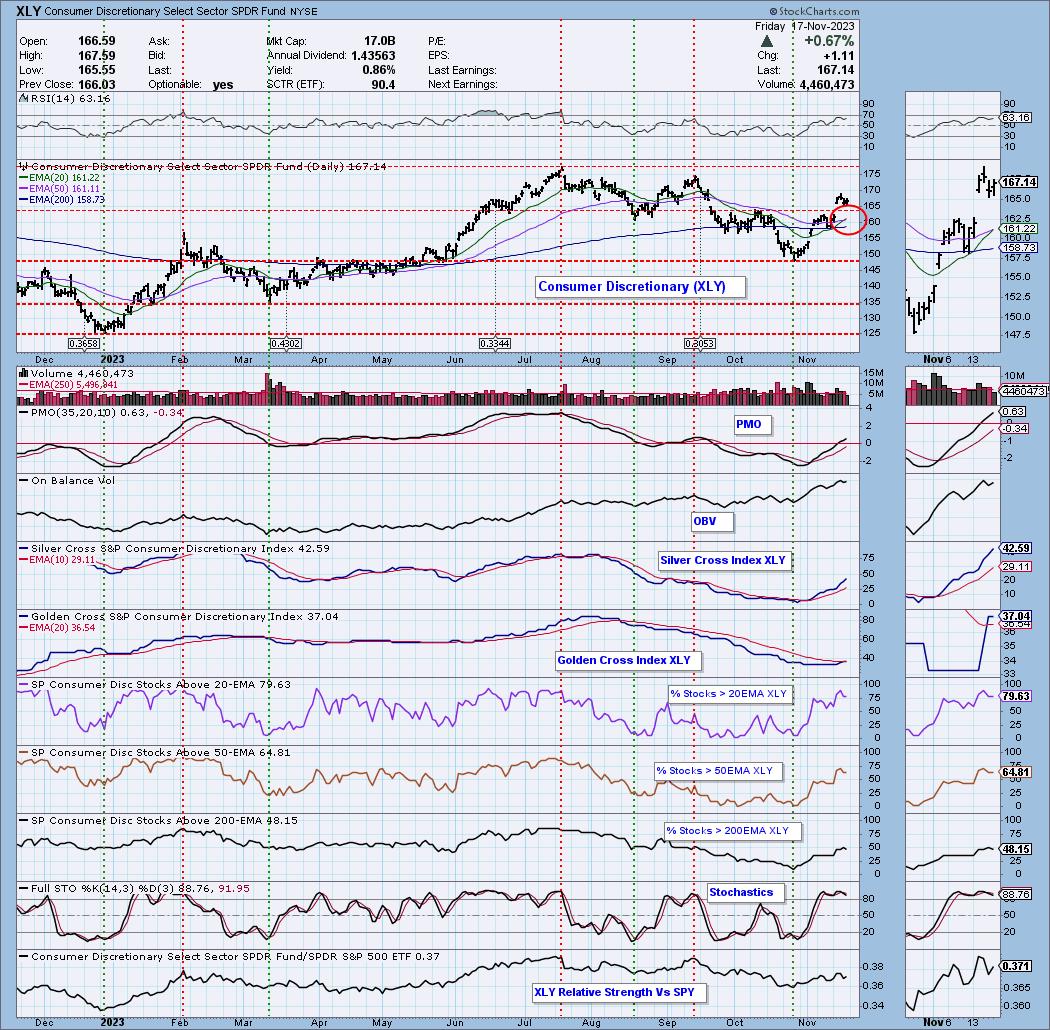Click the 0.3344 label on price chart
1050x1030 pixels.
pos(495,344)
